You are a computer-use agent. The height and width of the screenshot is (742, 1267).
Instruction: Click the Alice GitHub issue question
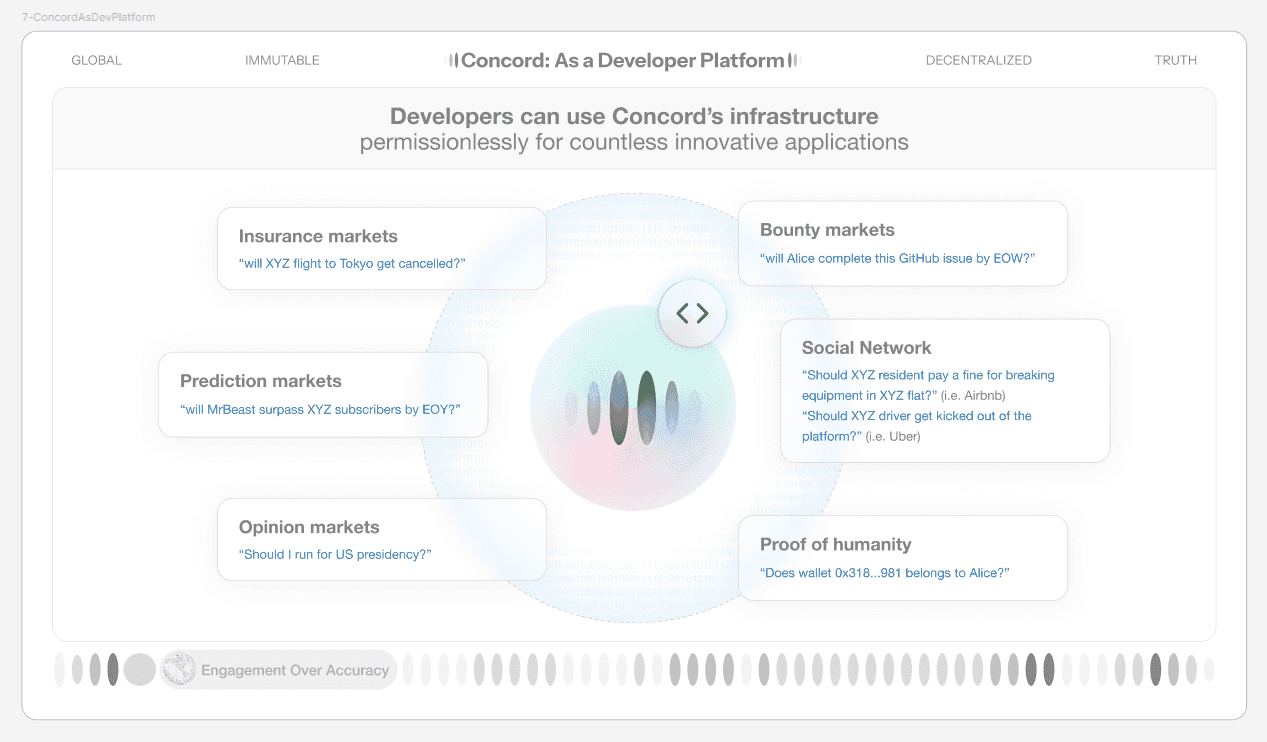pyautogui.click(x=897, y=258)
